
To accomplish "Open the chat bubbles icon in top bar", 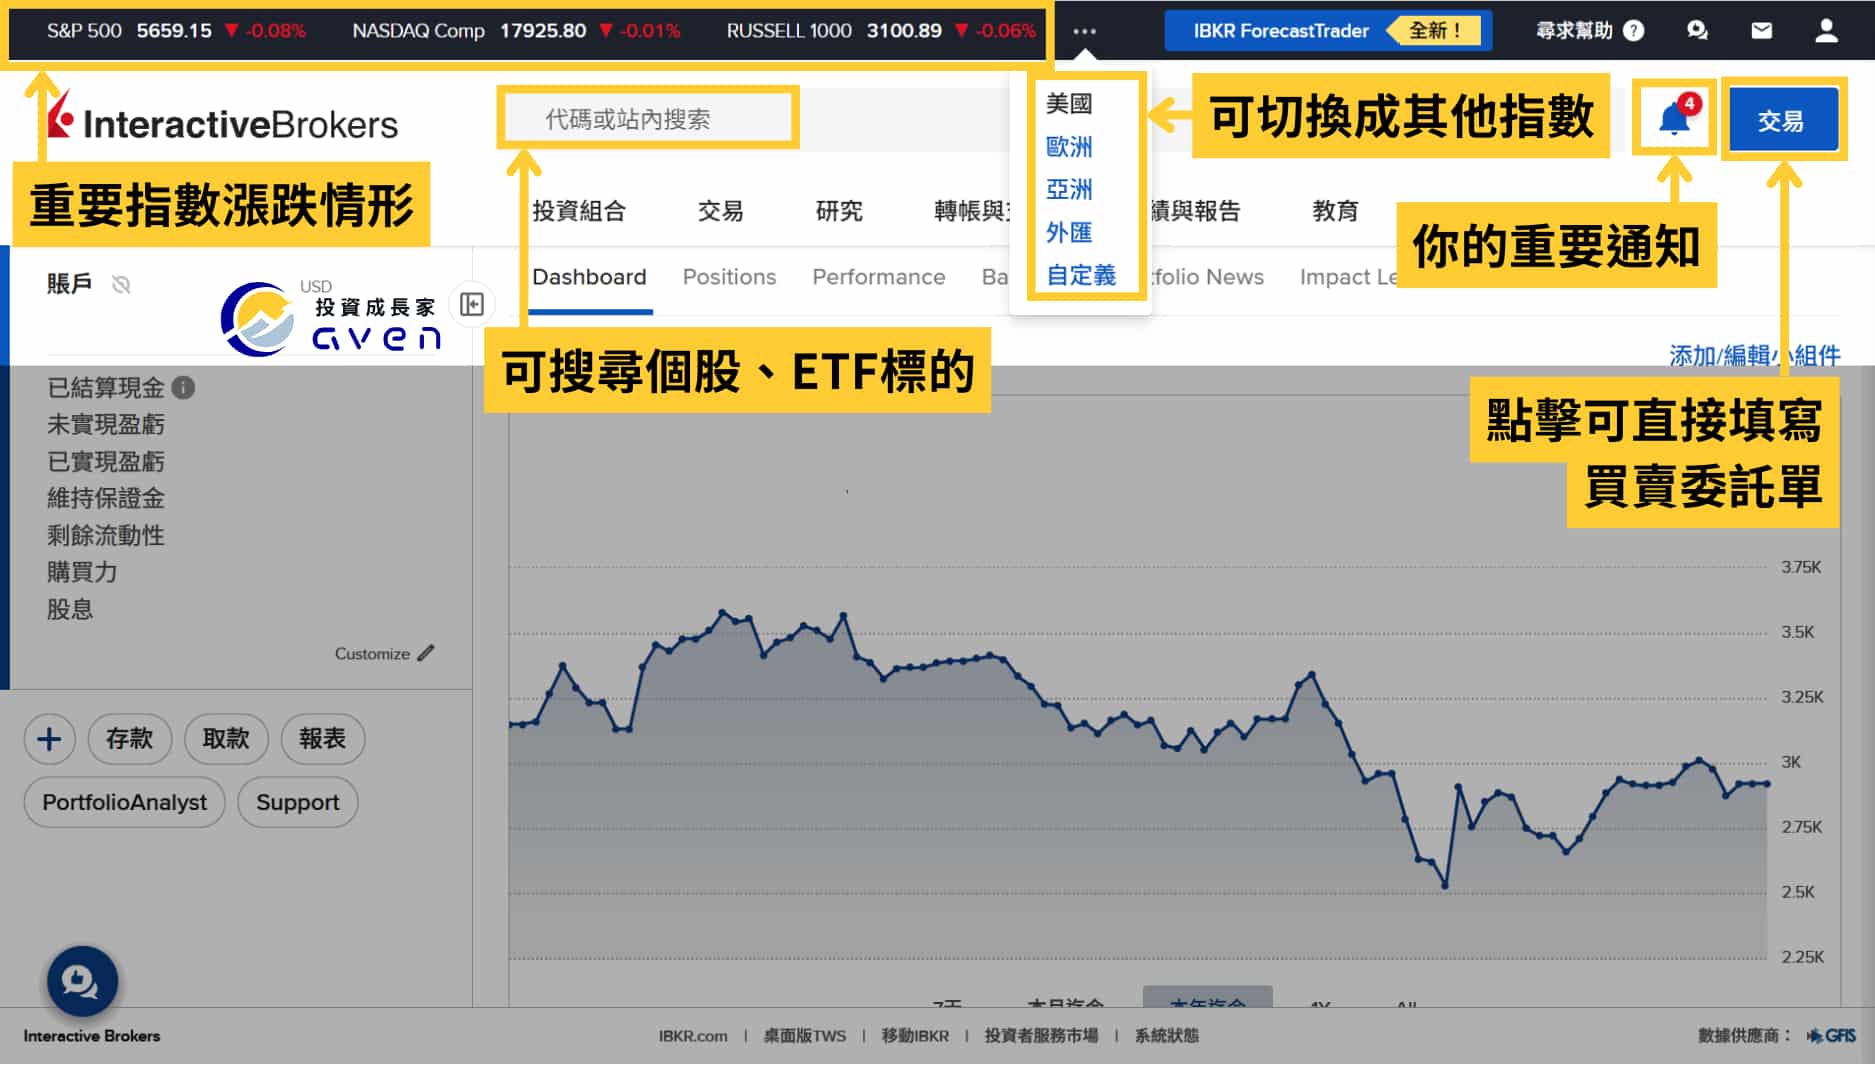I will [x=1697, y=31].
